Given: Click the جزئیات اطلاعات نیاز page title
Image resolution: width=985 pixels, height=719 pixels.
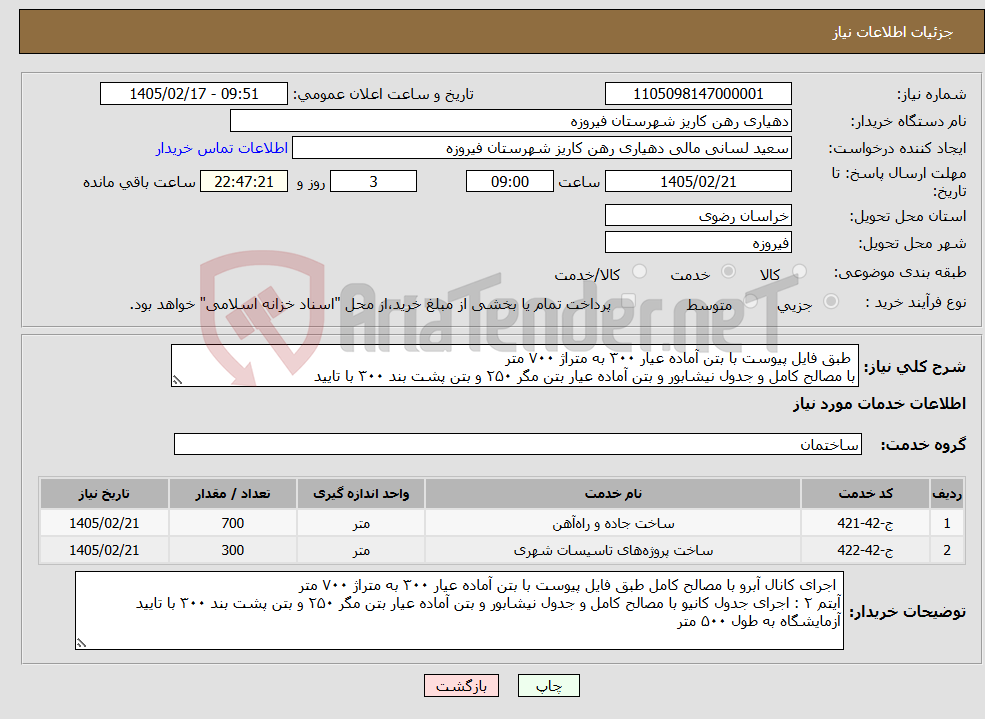Looking at the screenshot, I should tap(892, 32).
